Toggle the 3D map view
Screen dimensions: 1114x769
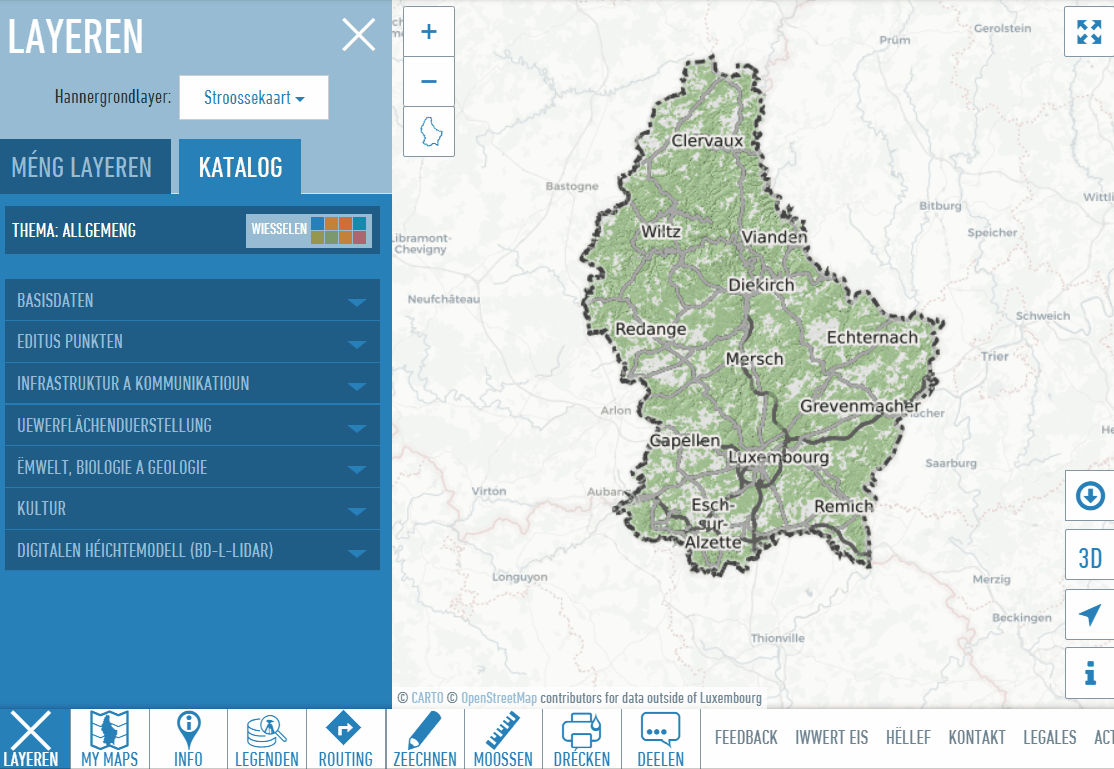[x=1089, y=557]
